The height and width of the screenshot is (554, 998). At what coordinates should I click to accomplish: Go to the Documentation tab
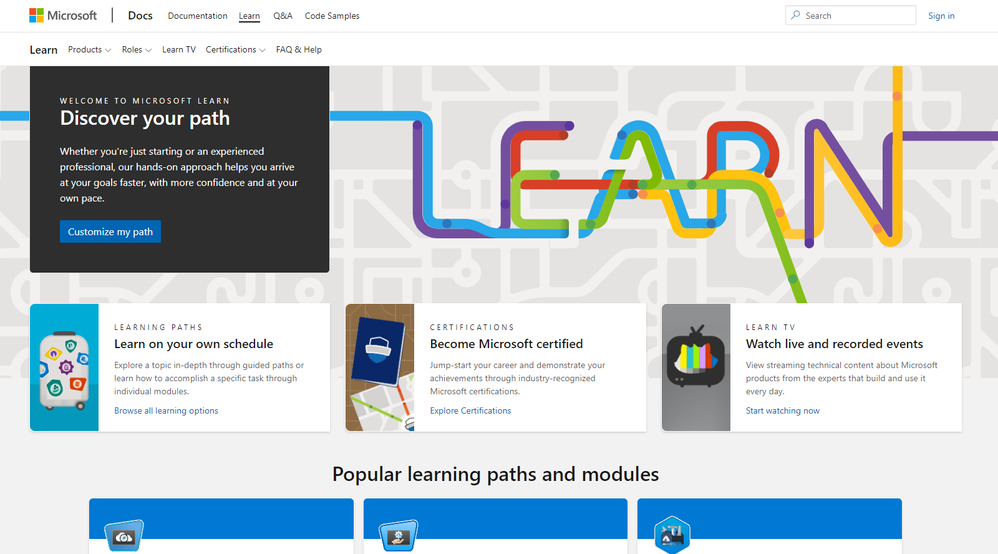click(x=197, y=16)
